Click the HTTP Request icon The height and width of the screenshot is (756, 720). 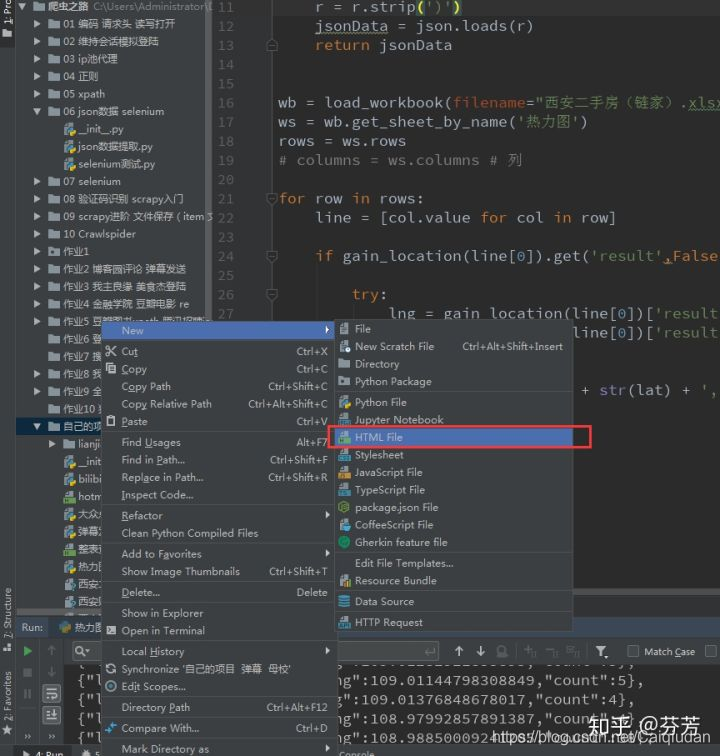(x=344, y=622)
